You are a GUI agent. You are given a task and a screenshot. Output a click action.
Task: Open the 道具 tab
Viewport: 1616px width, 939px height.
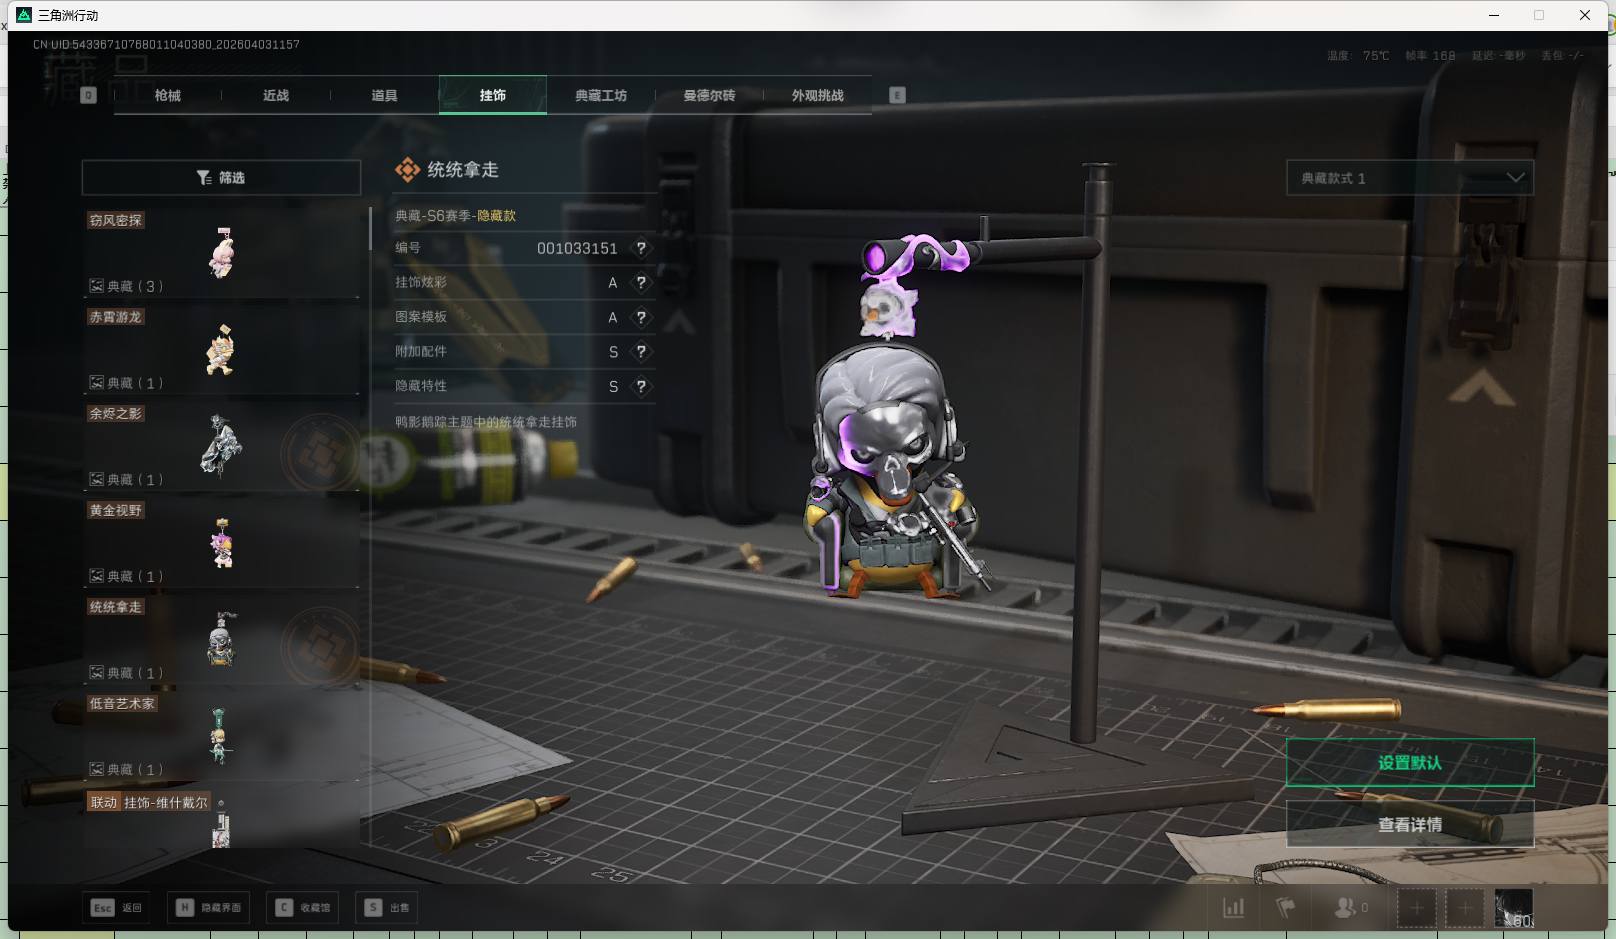point(384,95)
